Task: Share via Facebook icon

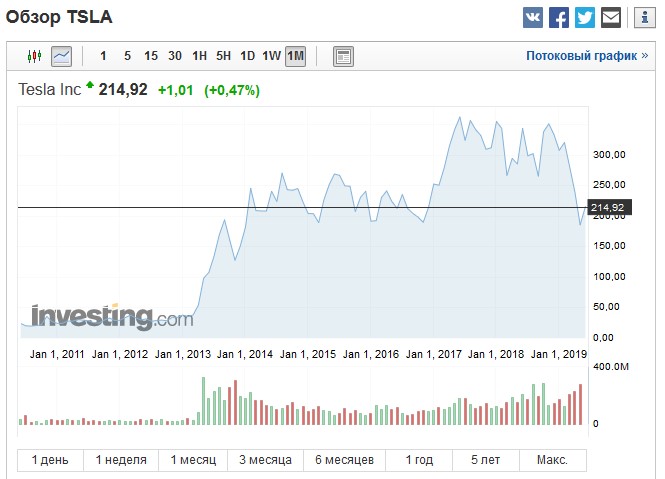Action: (x=559, y=17)
